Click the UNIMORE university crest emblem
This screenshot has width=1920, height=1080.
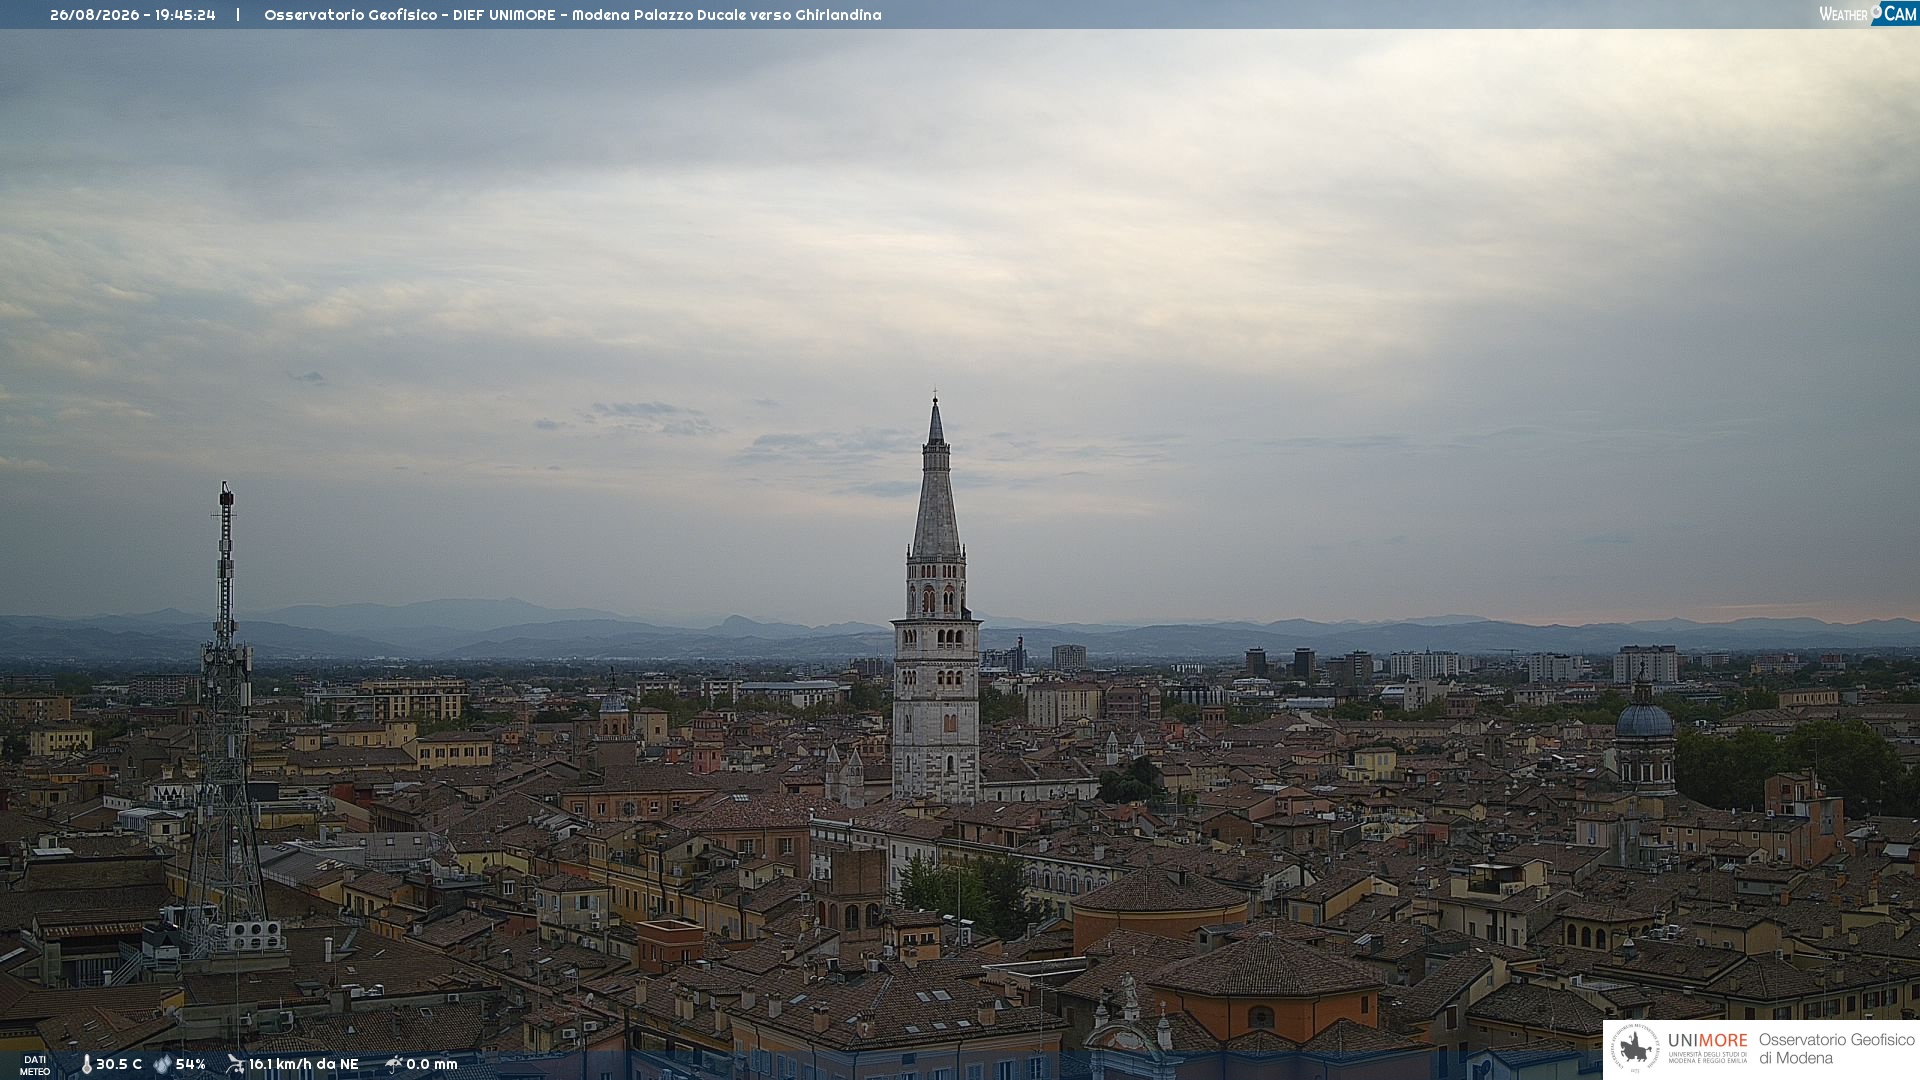pos(1635,1049)
